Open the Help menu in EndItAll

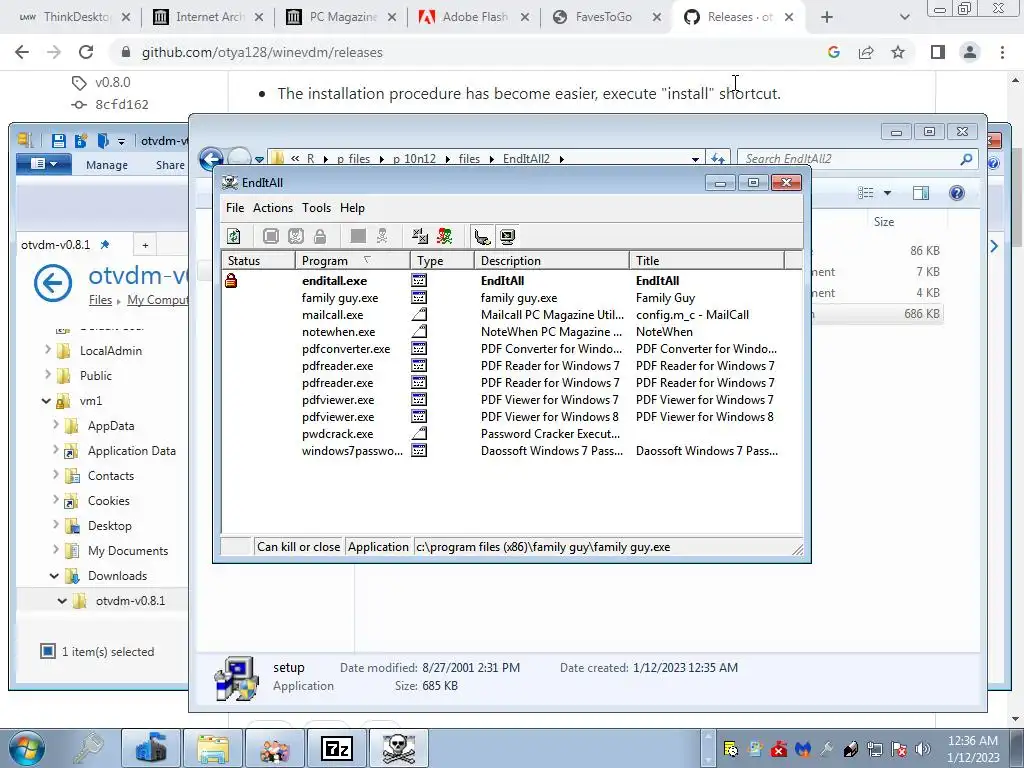(x=352, y=208)
